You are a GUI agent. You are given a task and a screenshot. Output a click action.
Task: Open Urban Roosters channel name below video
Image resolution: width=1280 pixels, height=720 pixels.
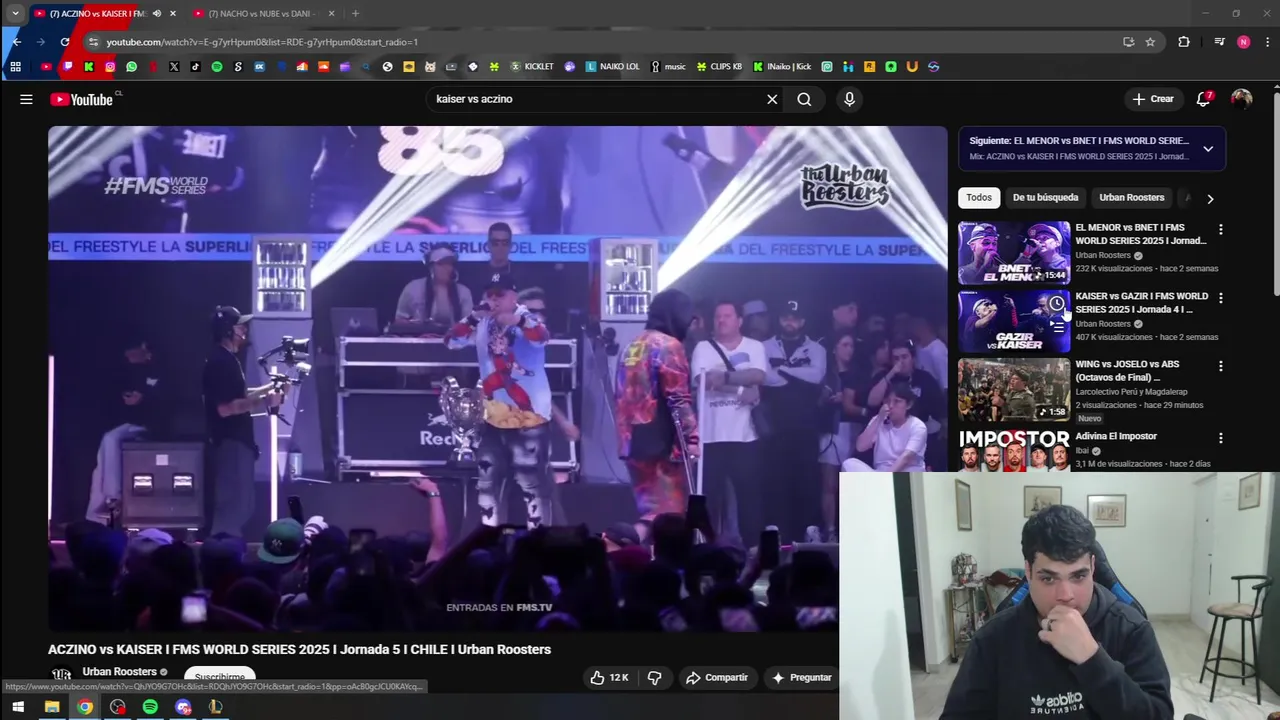click(x=119, y=672)
